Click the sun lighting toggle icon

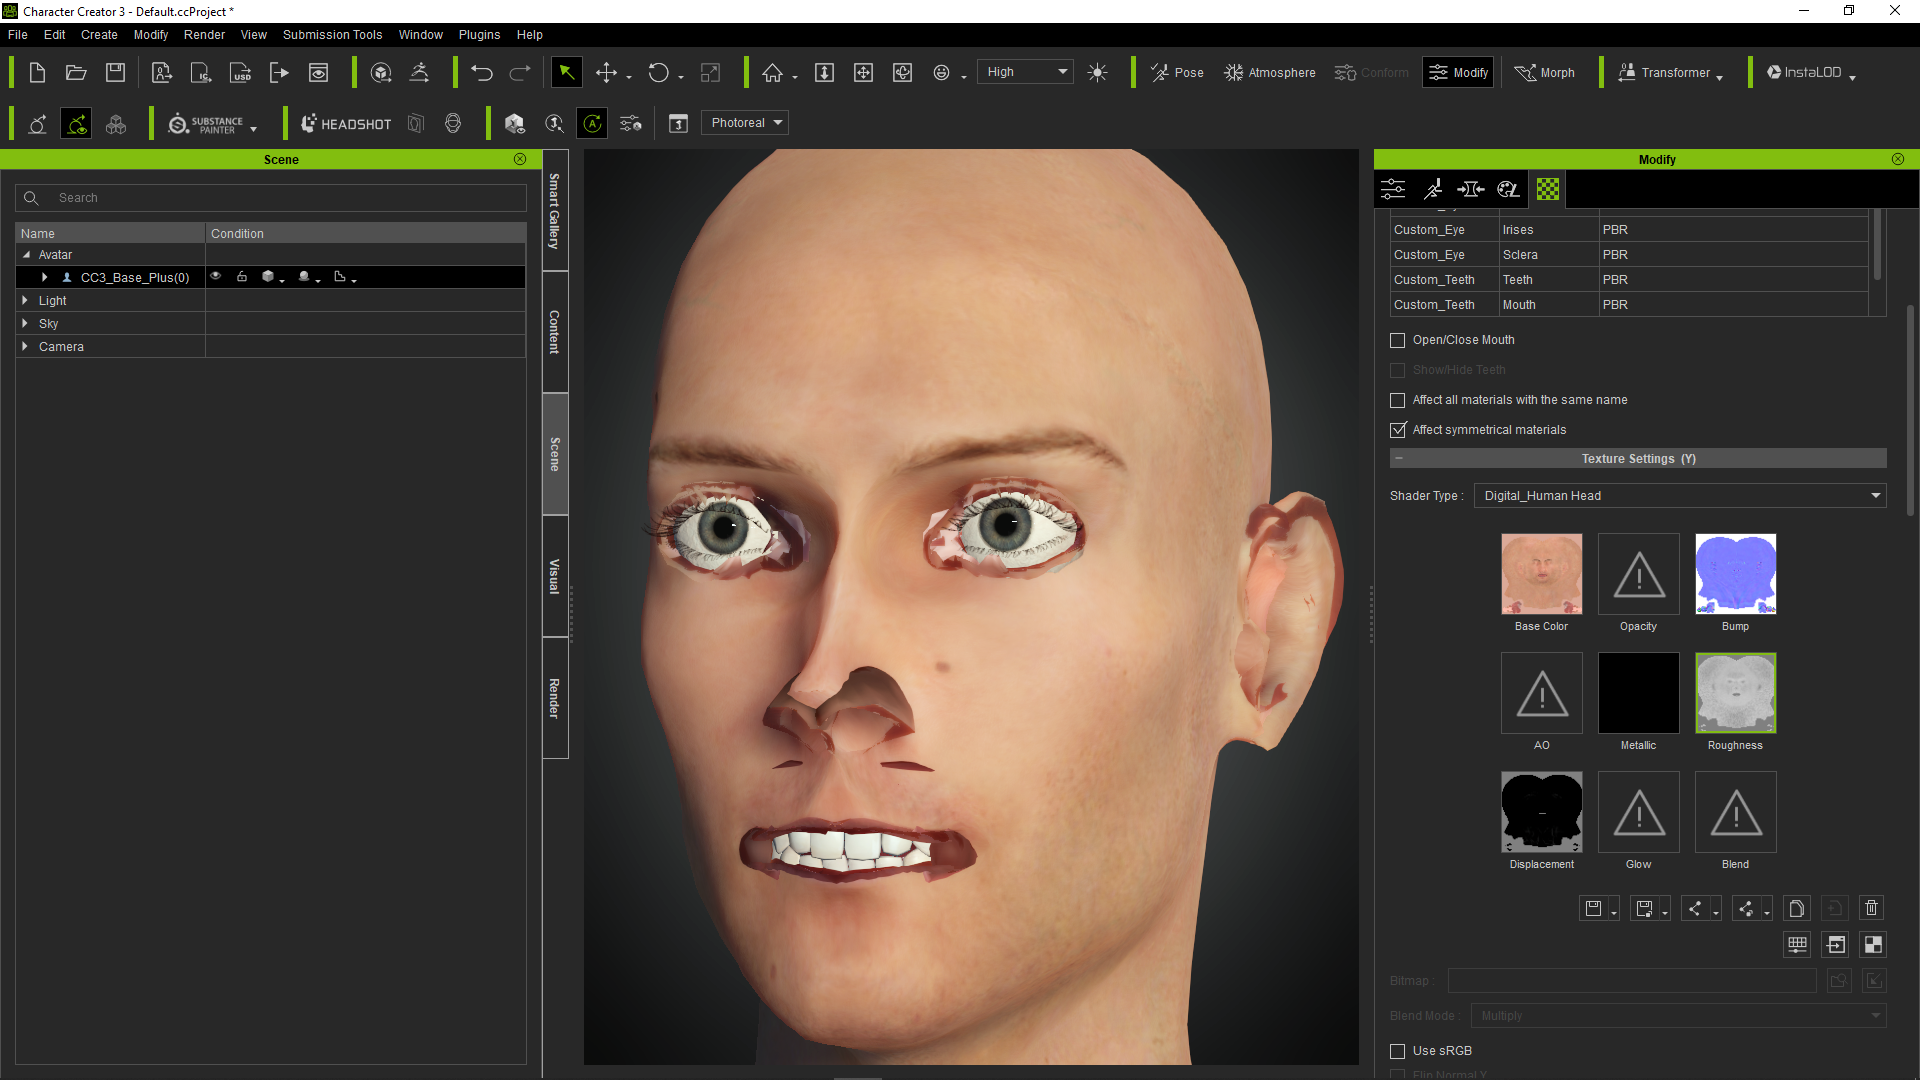point(1097,72)
